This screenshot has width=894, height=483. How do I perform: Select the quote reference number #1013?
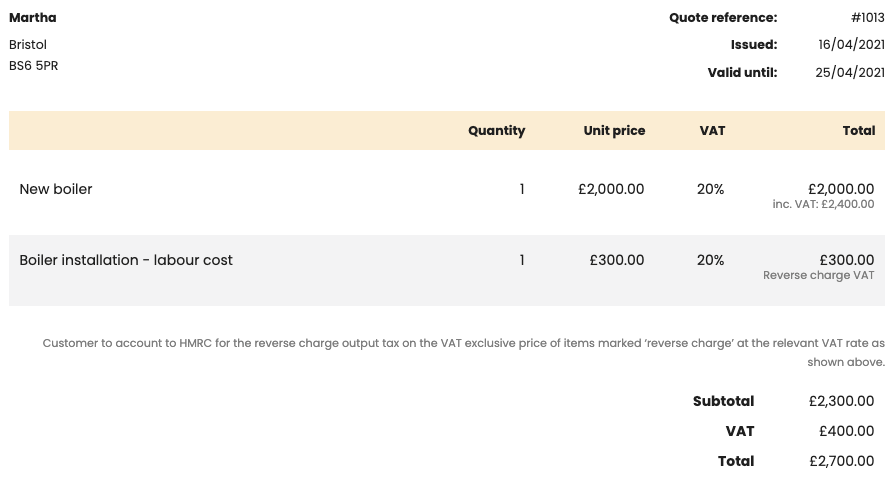click(867, 18)
